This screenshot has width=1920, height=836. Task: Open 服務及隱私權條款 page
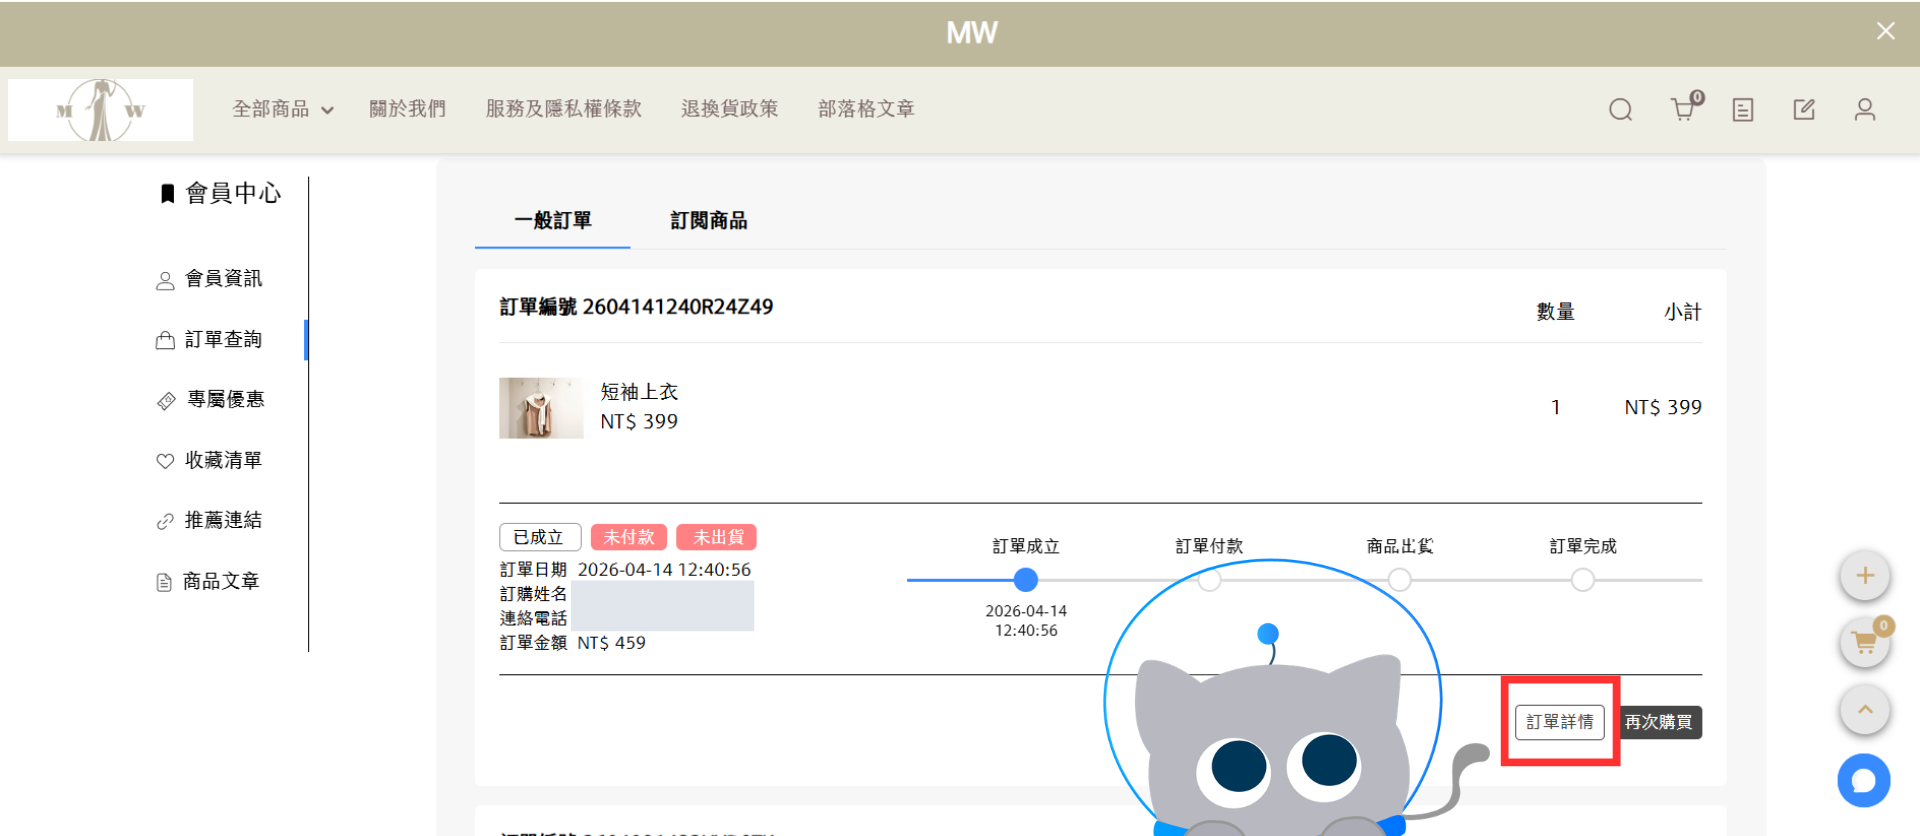tap(563, 109)
